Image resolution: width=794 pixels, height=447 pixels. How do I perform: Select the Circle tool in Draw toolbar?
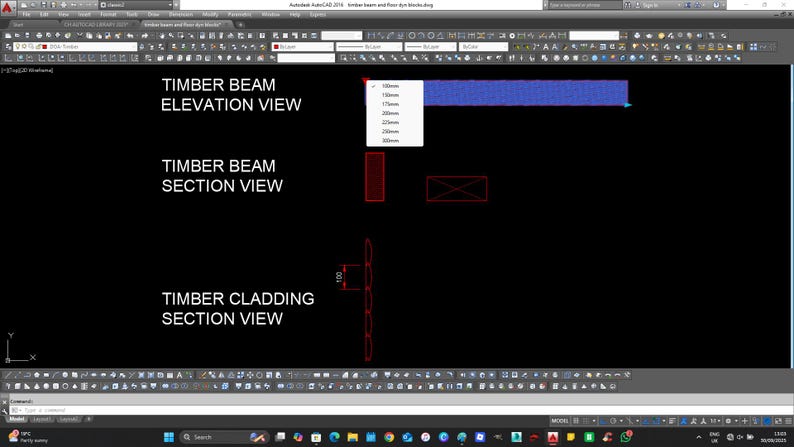(65, 375)
